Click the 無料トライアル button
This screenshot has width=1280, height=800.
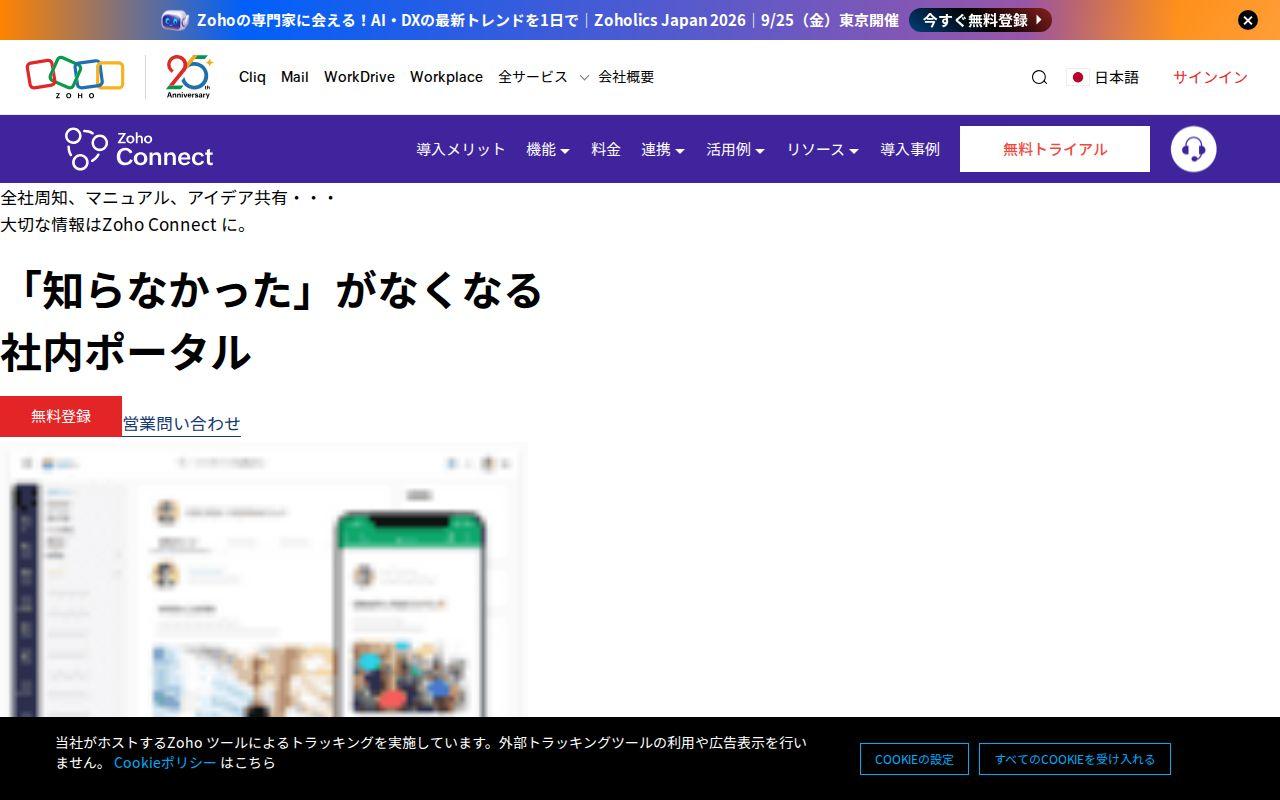click(x=1055, y=149)
